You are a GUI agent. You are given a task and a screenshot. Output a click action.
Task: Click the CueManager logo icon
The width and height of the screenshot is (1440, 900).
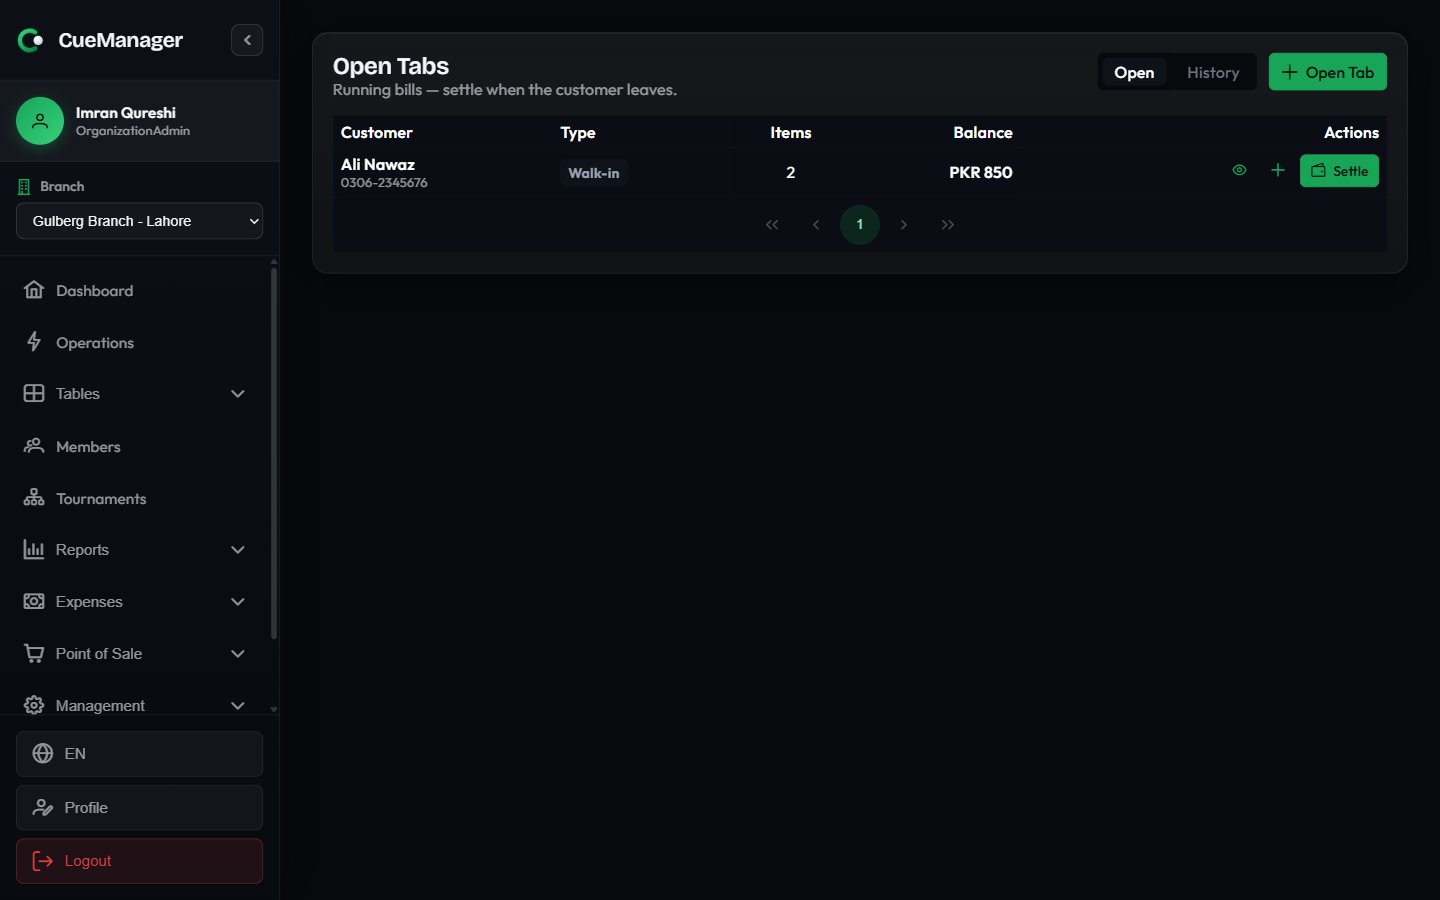[31, 40]
